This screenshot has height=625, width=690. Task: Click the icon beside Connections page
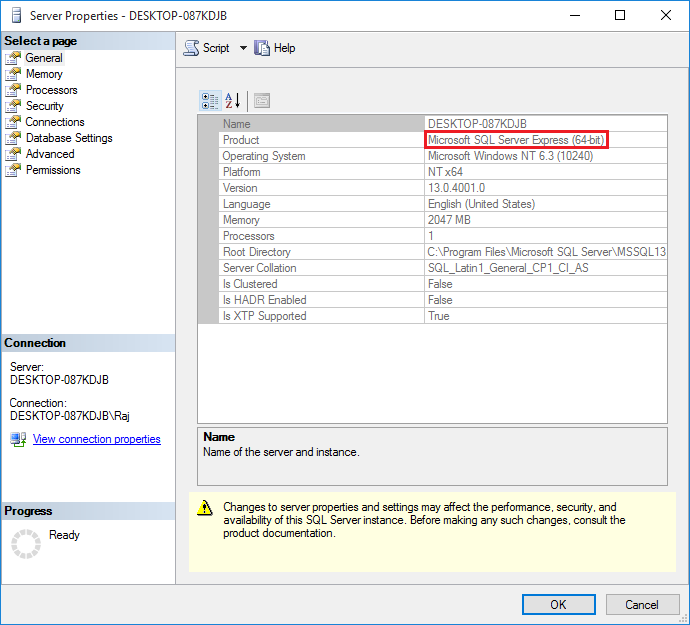pyautogui.click(x=13, y=122)
